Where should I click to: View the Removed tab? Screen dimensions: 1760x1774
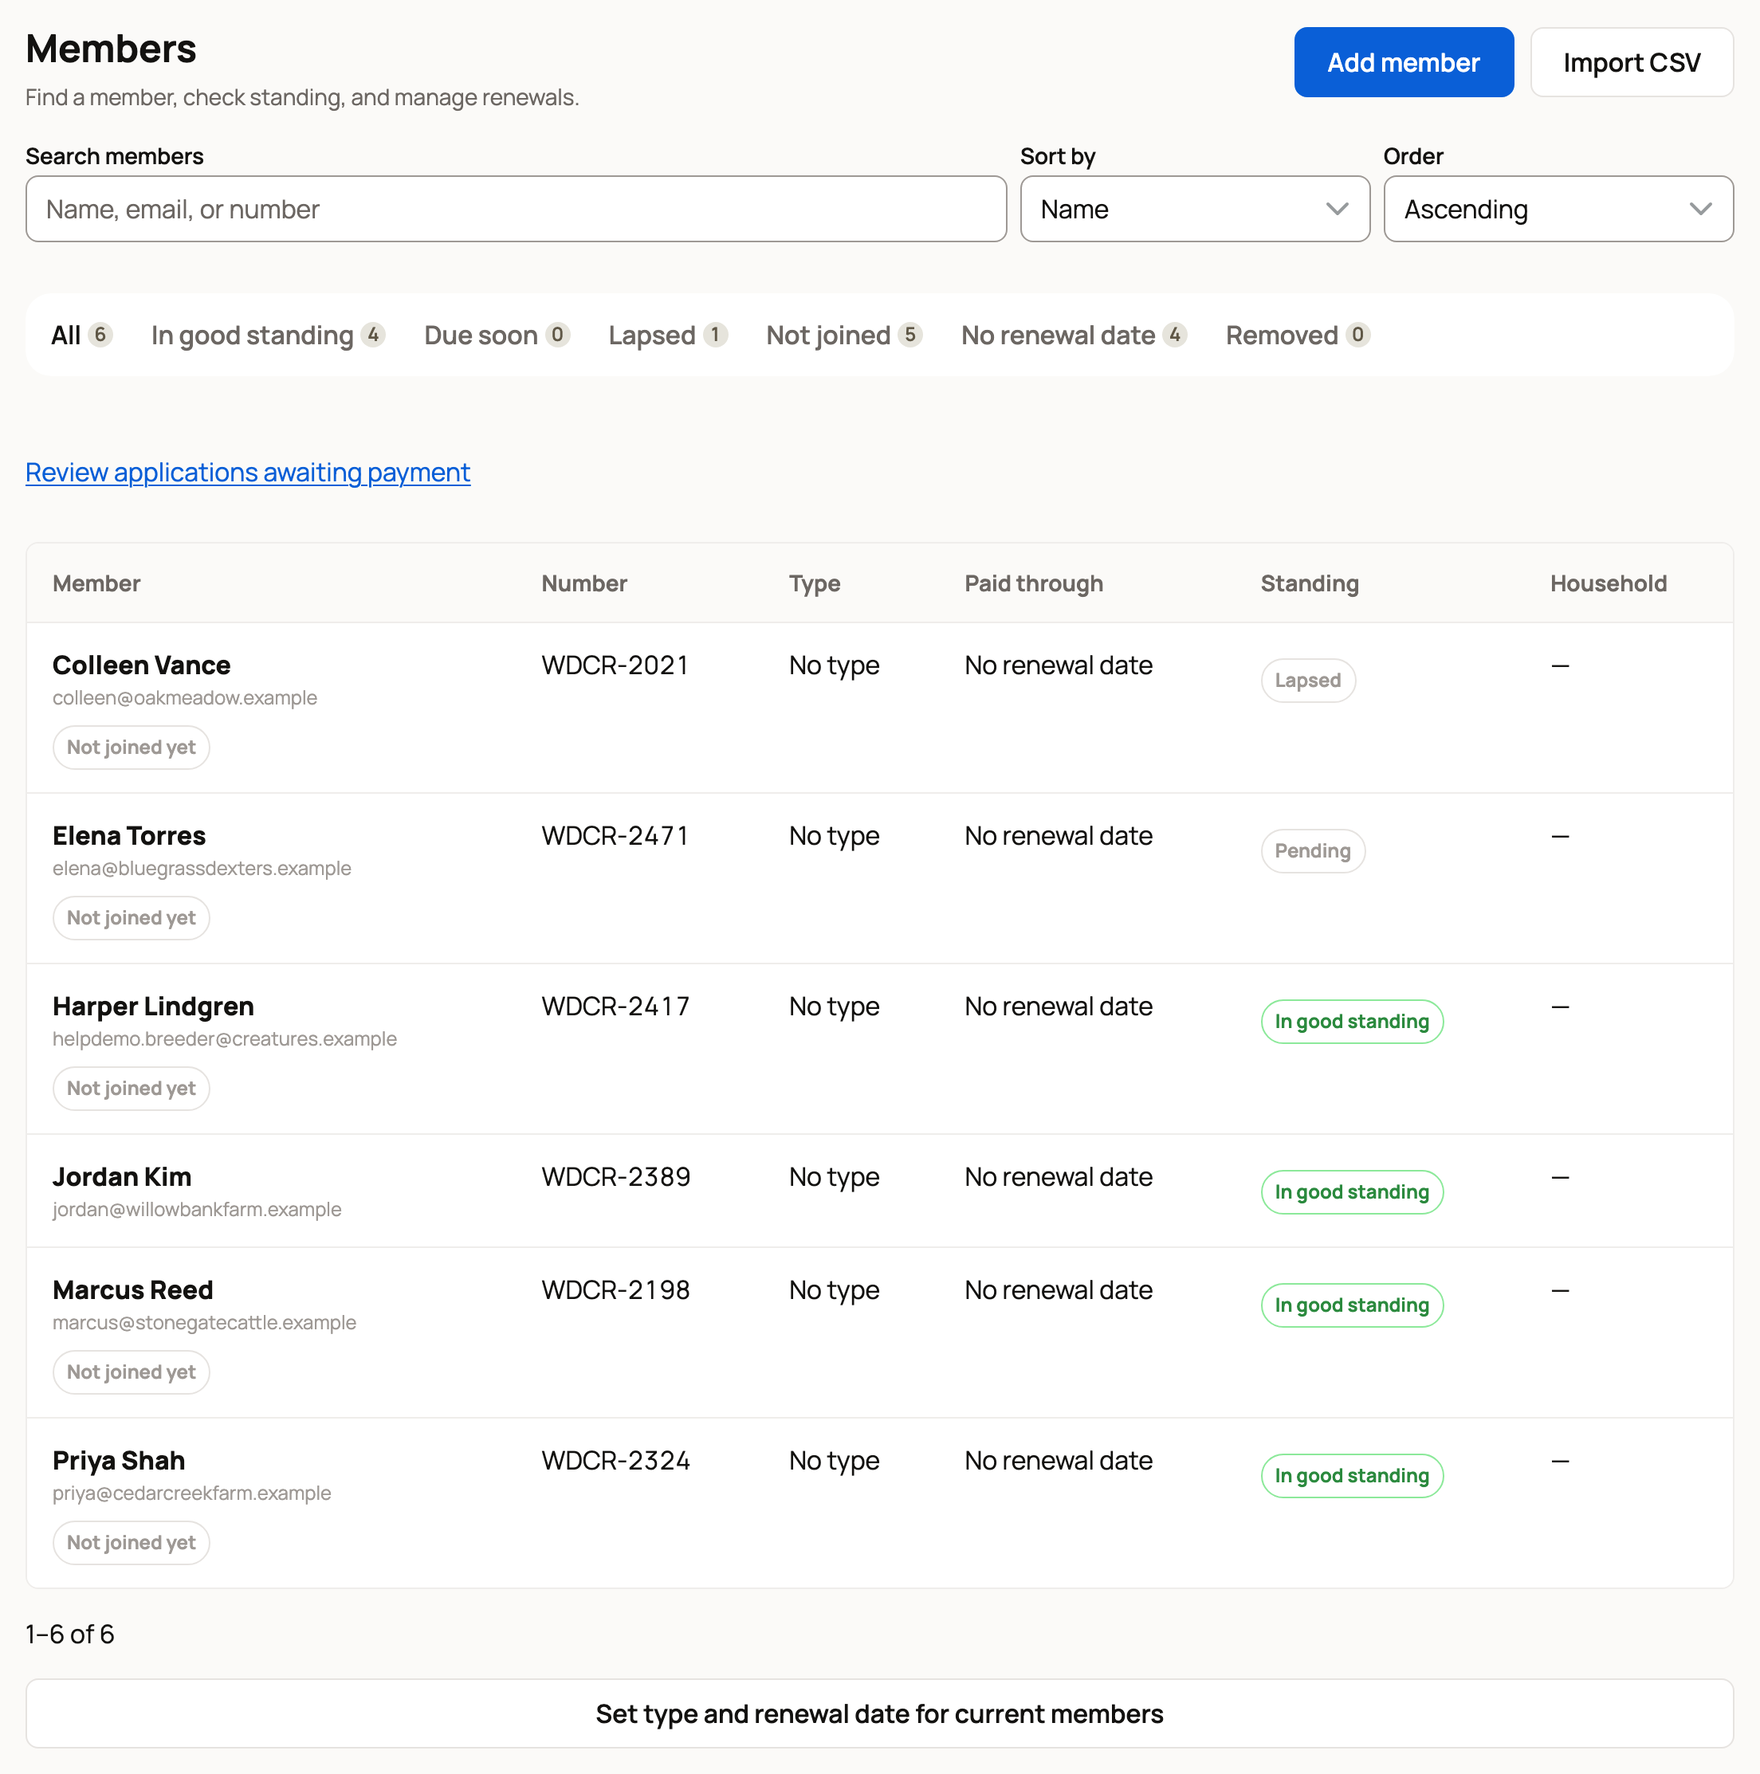click(1297, 335)
